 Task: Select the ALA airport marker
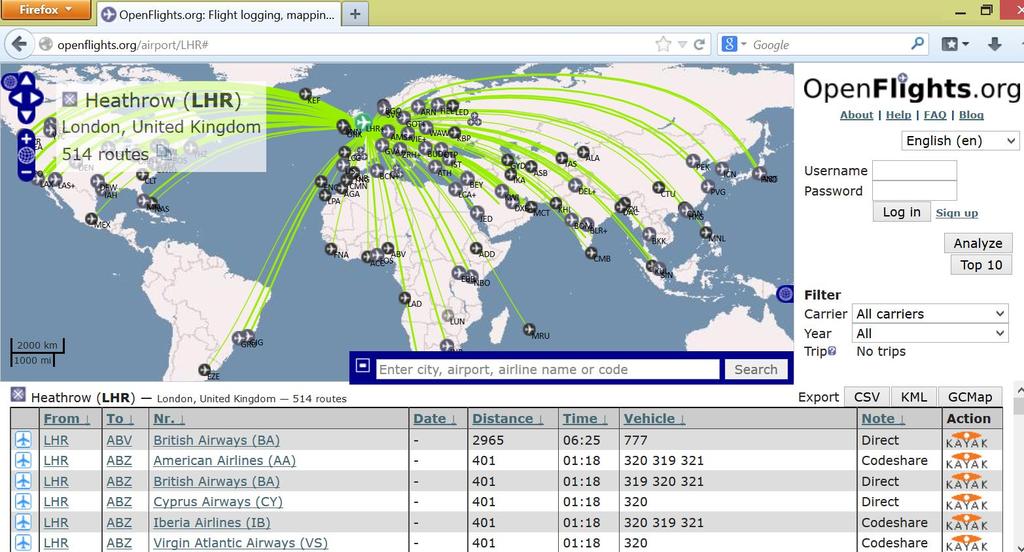tap(583, 152)
